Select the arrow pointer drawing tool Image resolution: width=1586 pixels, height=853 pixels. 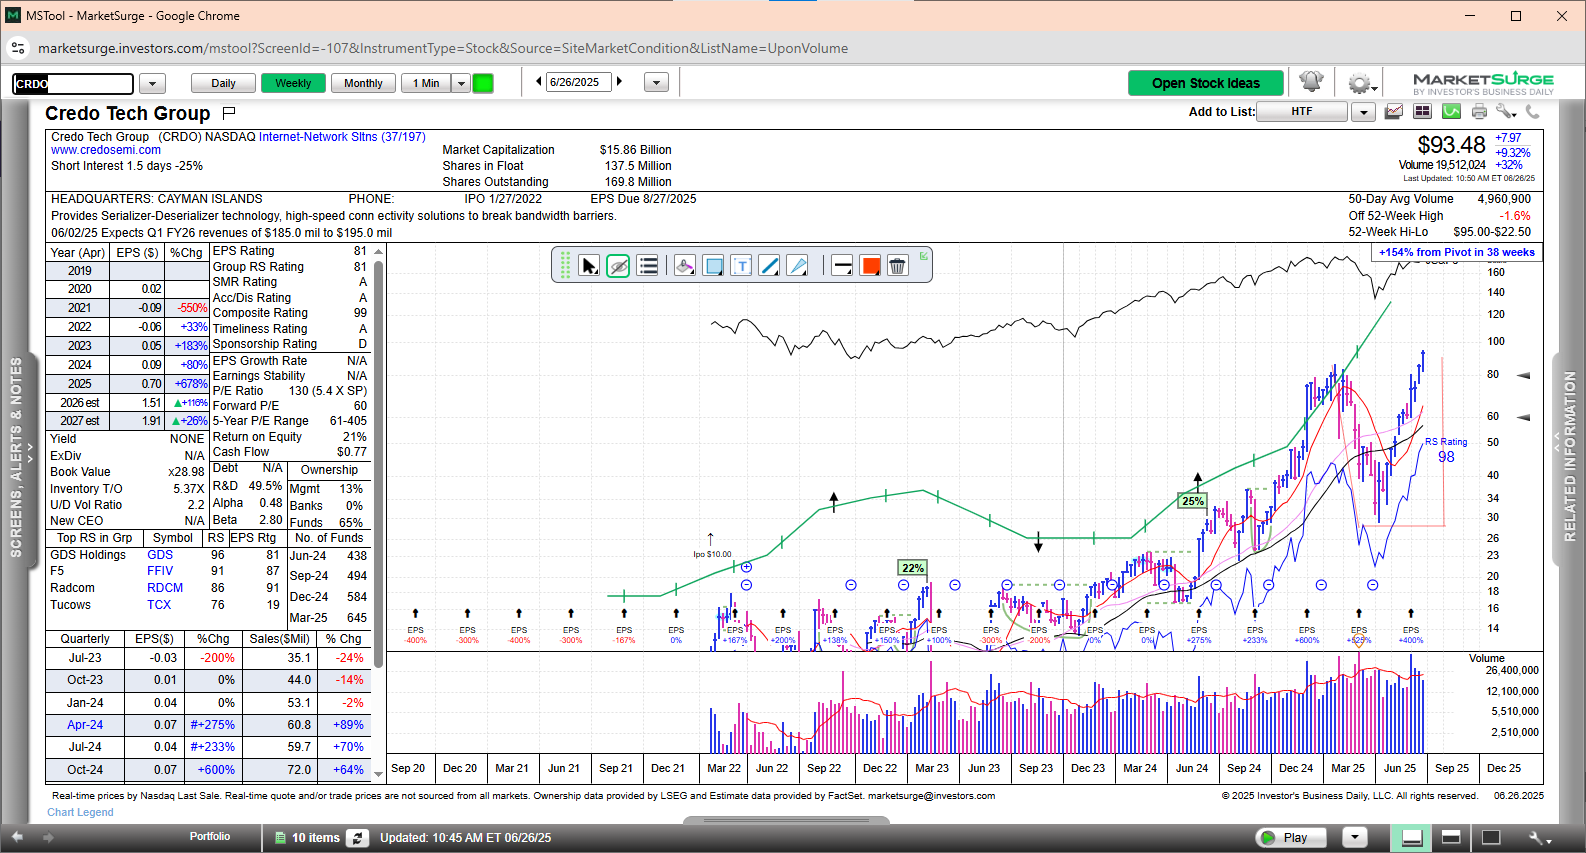coord(589,266)
